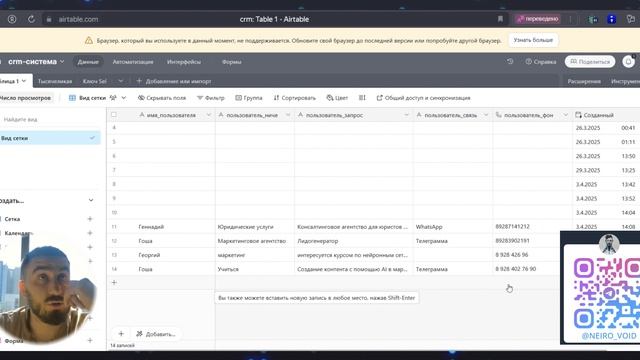Viewport: 640px width, 360px height.
Task: Open the Блица 1 table tab dropdown
Action: (24, 81)
